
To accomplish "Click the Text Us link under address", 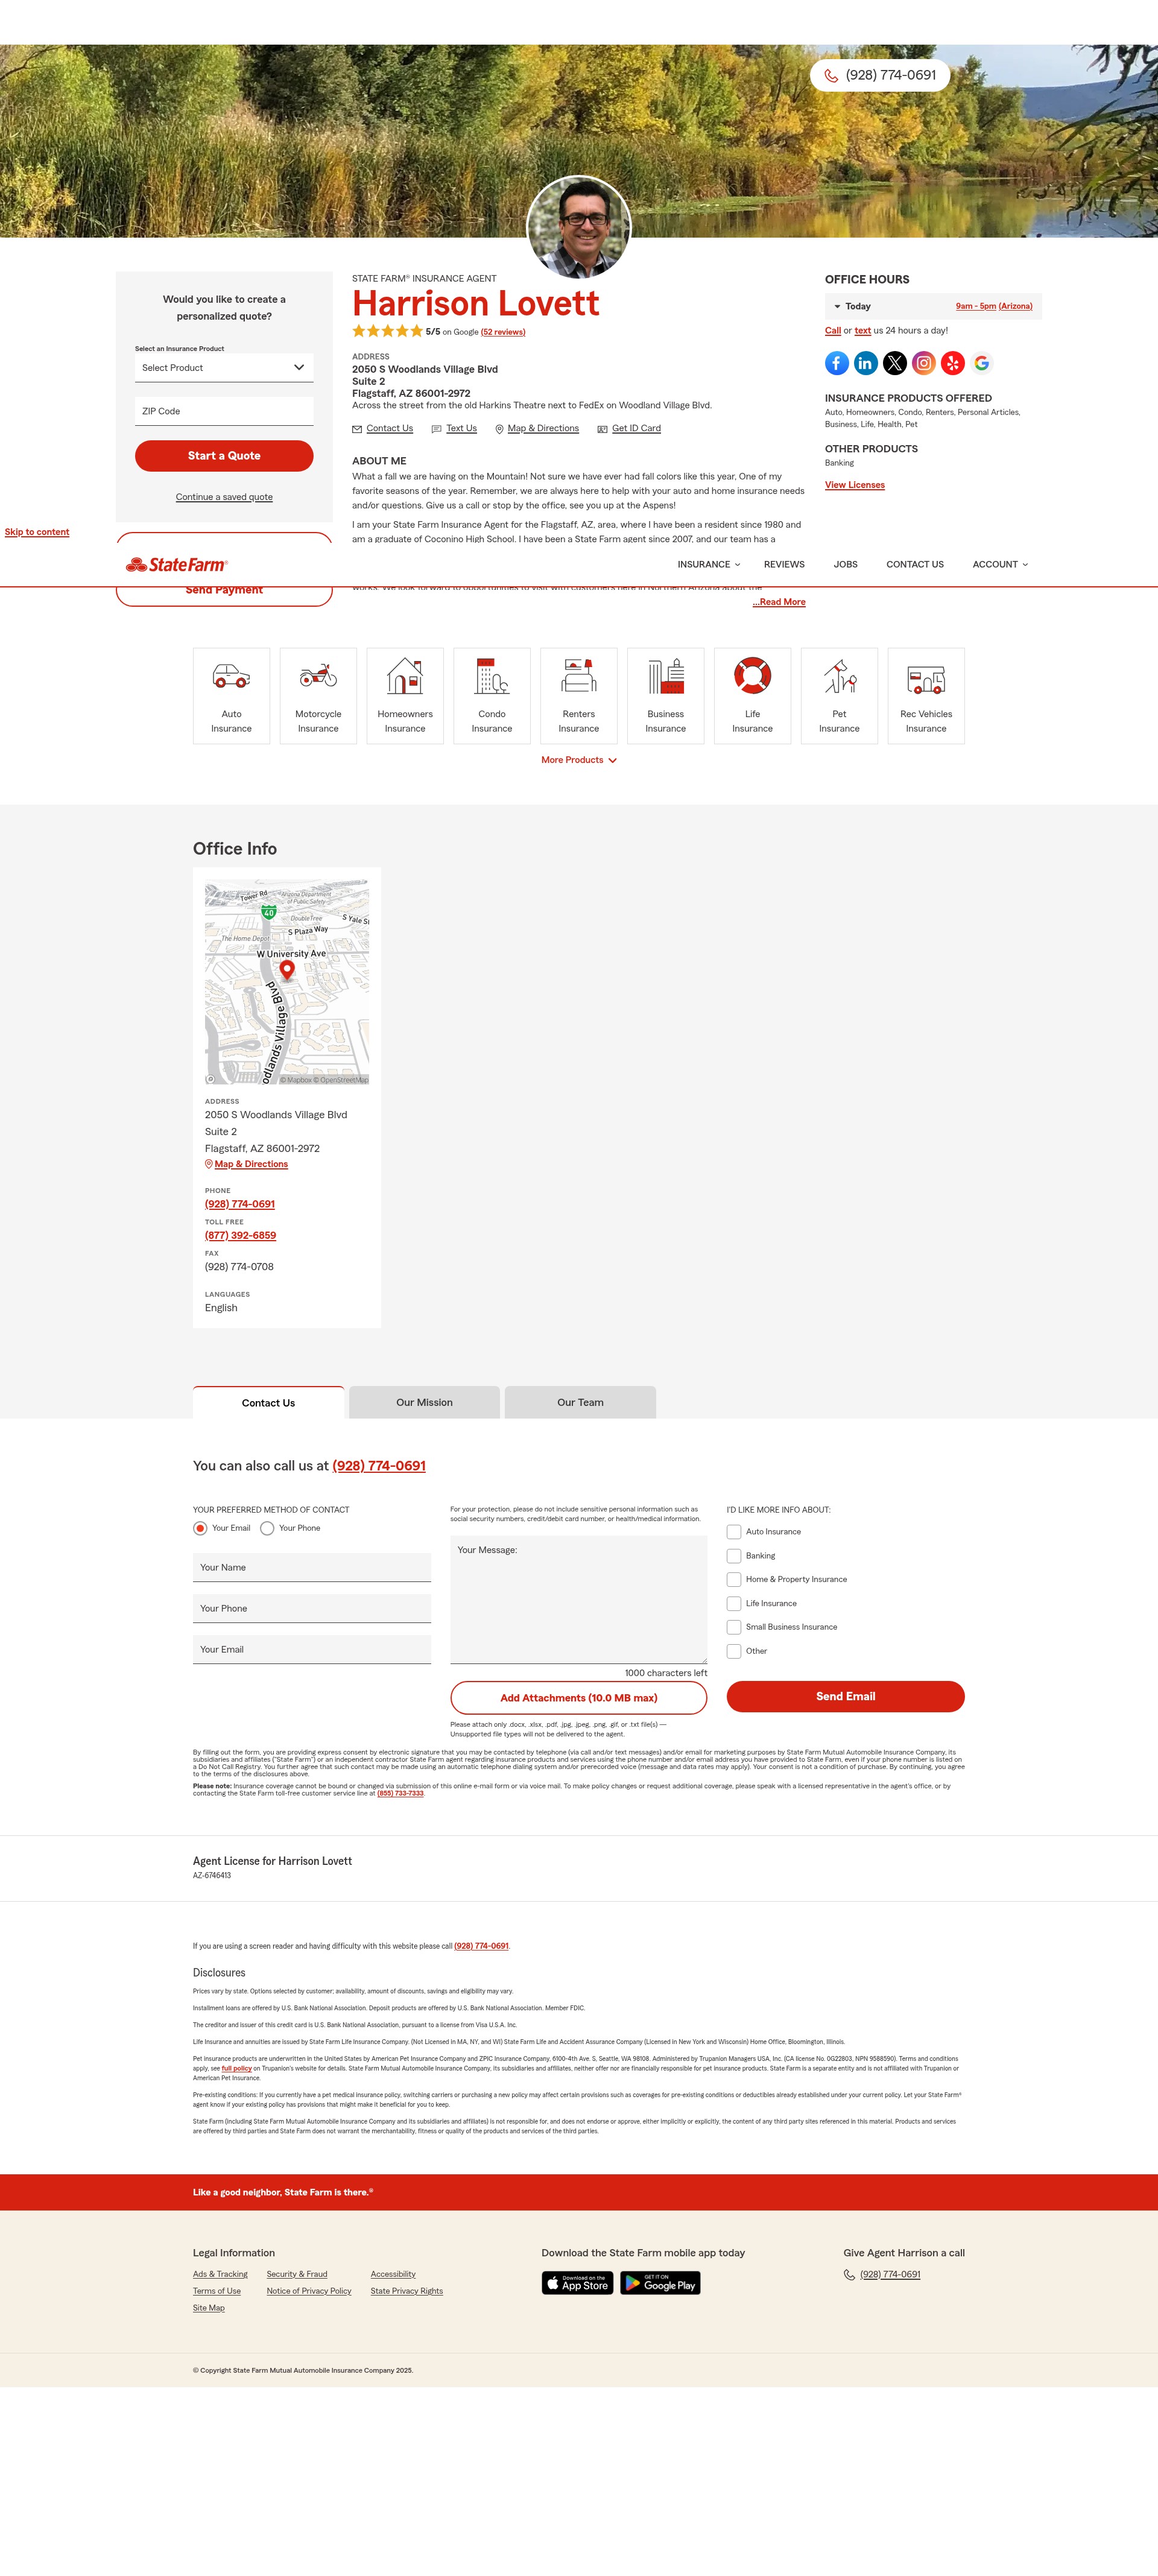I will point(454,429).
